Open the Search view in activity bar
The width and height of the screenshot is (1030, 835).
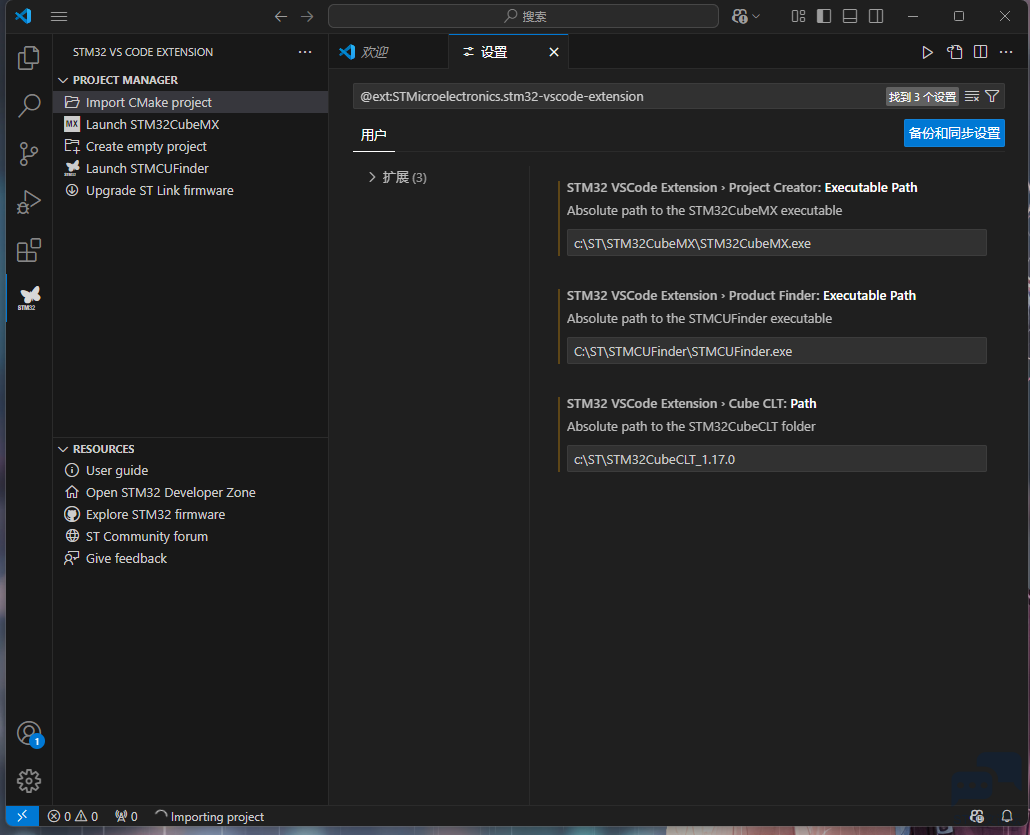28,105
